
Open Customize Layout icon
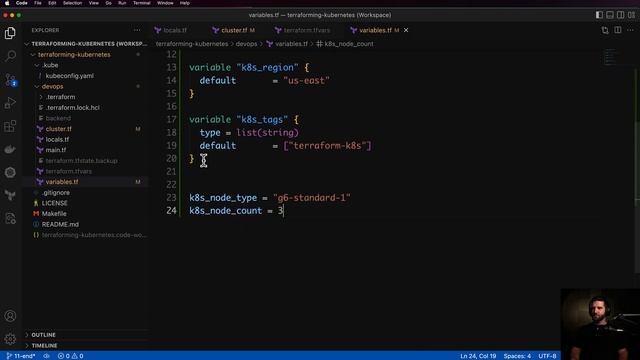631,15
